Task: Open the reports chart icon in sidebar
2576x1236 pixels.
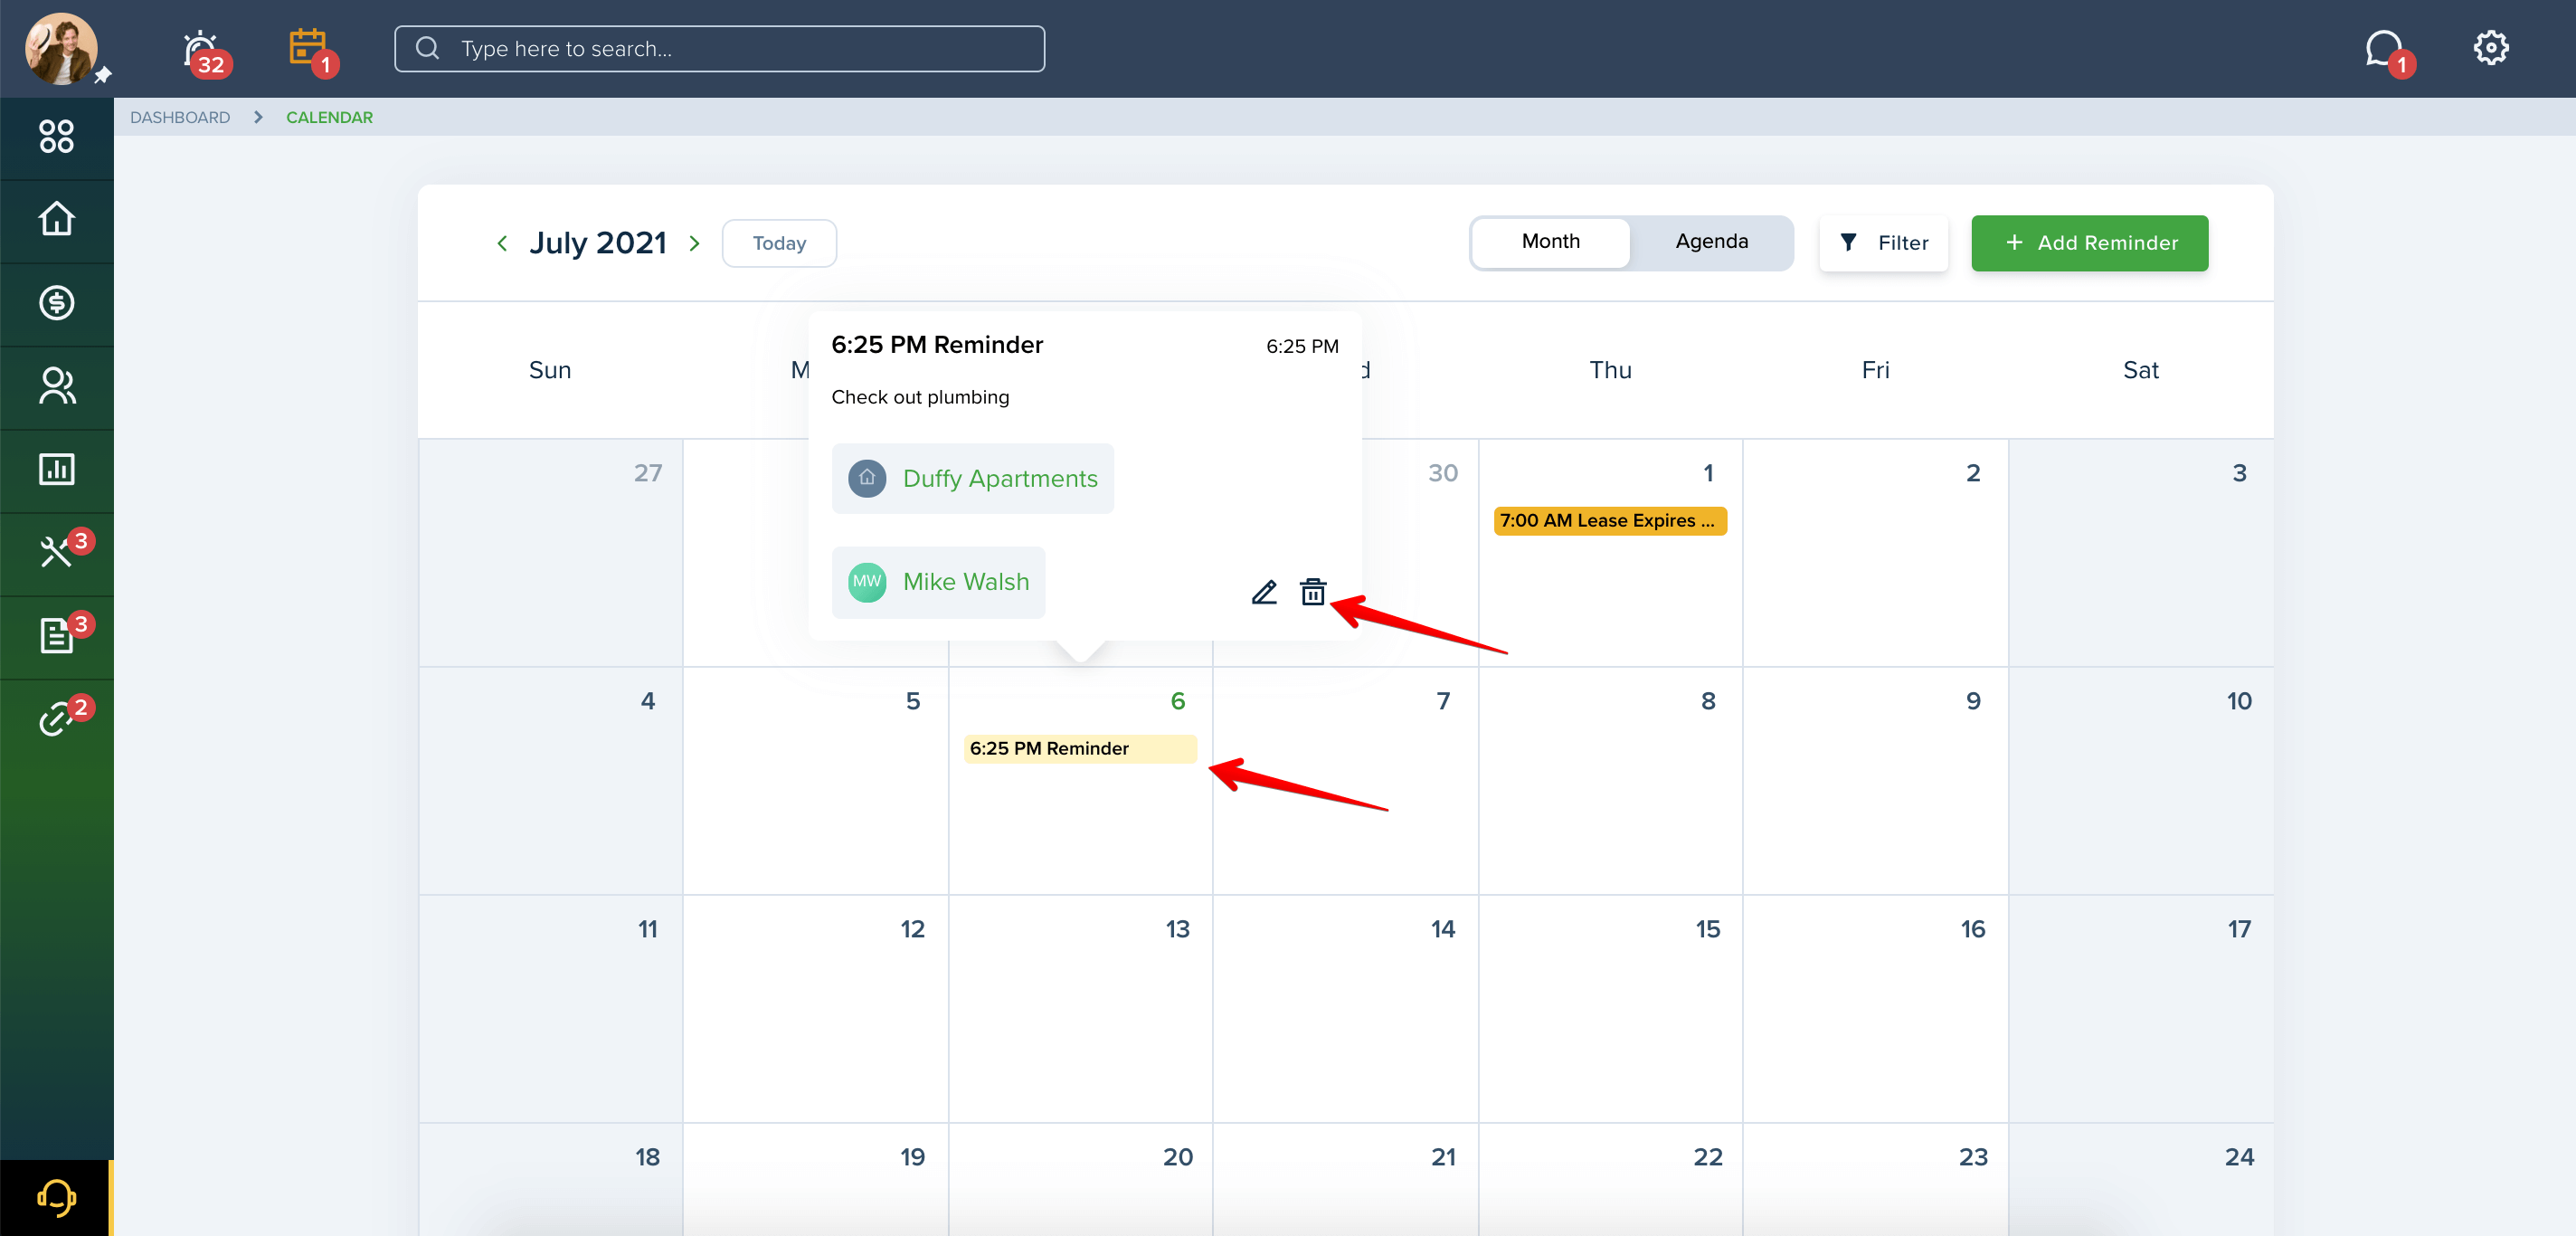Action: pyautogui.click(x=57, y=469)
